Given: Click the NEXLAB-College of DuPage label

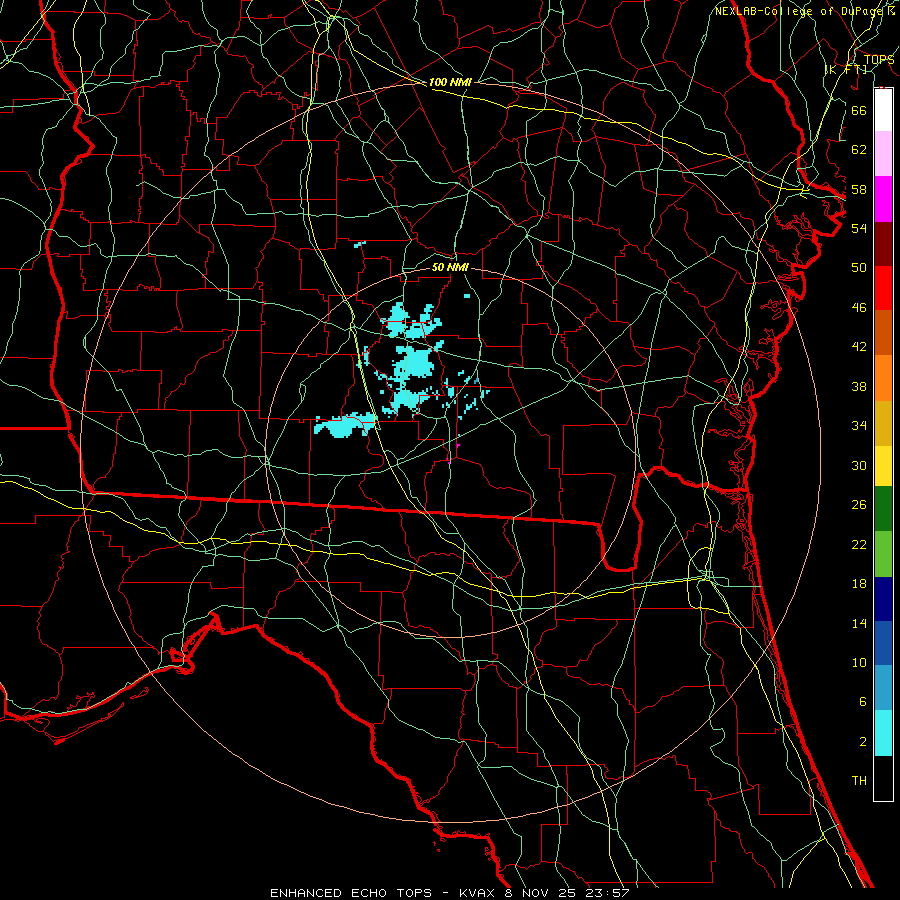Looking at the screenshot, I should tap(800, 11).
